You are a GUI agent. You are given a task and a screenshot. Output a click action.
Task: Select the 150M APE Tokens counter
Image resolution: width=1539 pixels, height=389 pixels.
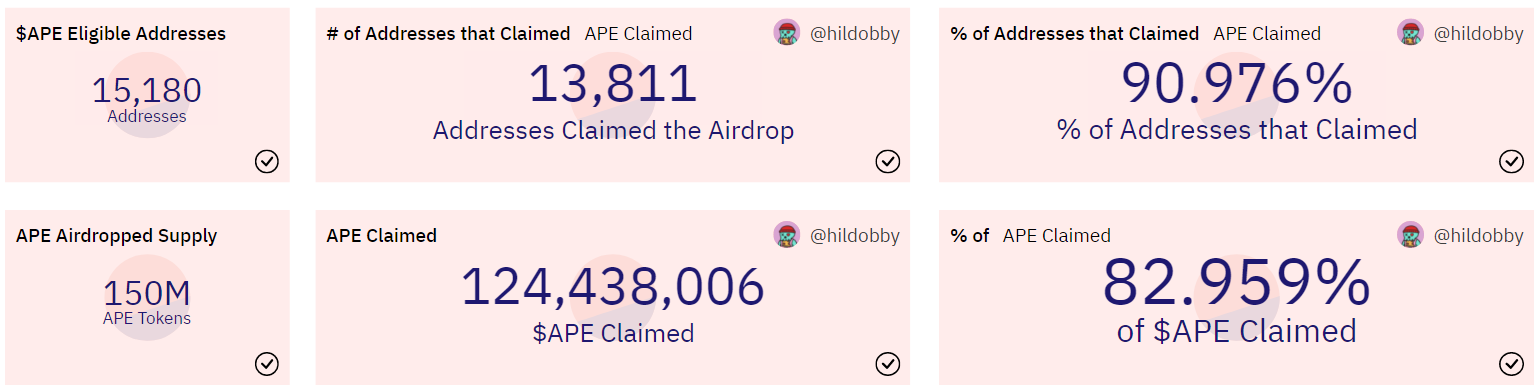(x=147, y=301)
